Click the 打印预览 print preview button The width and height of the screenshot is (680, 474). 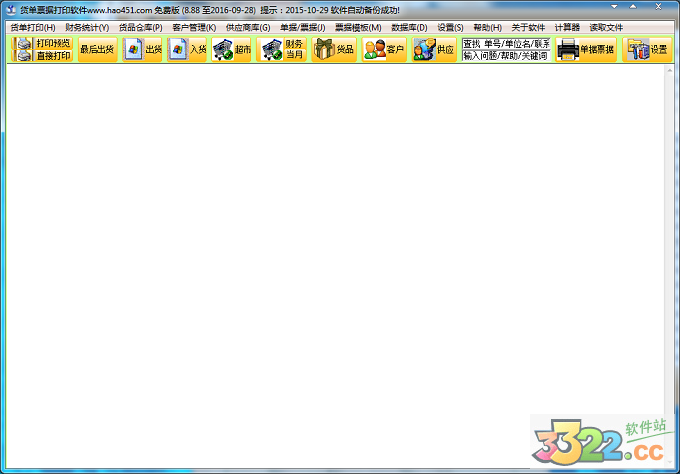tap(42, 43)
